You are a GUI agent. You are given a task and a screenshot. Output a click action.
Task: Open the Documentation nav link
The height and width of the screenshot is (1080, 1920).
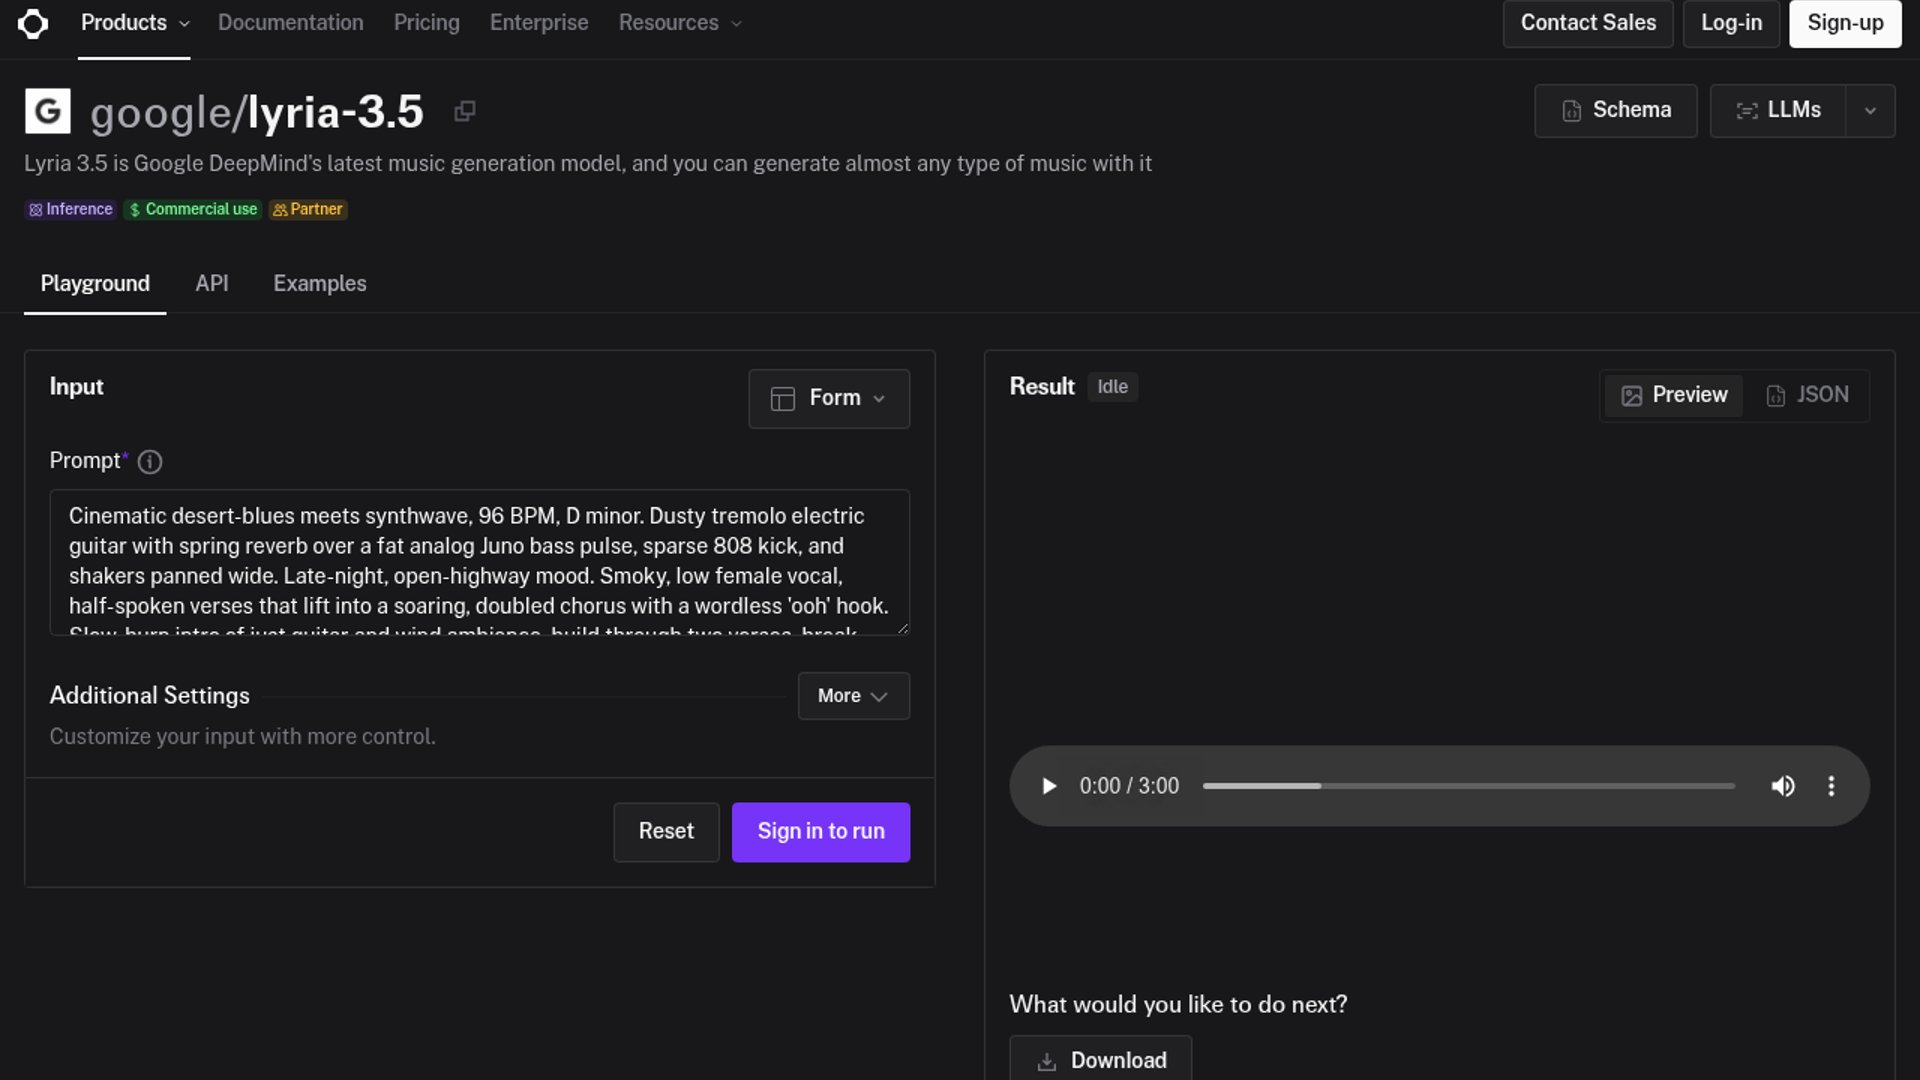(291, 23)
